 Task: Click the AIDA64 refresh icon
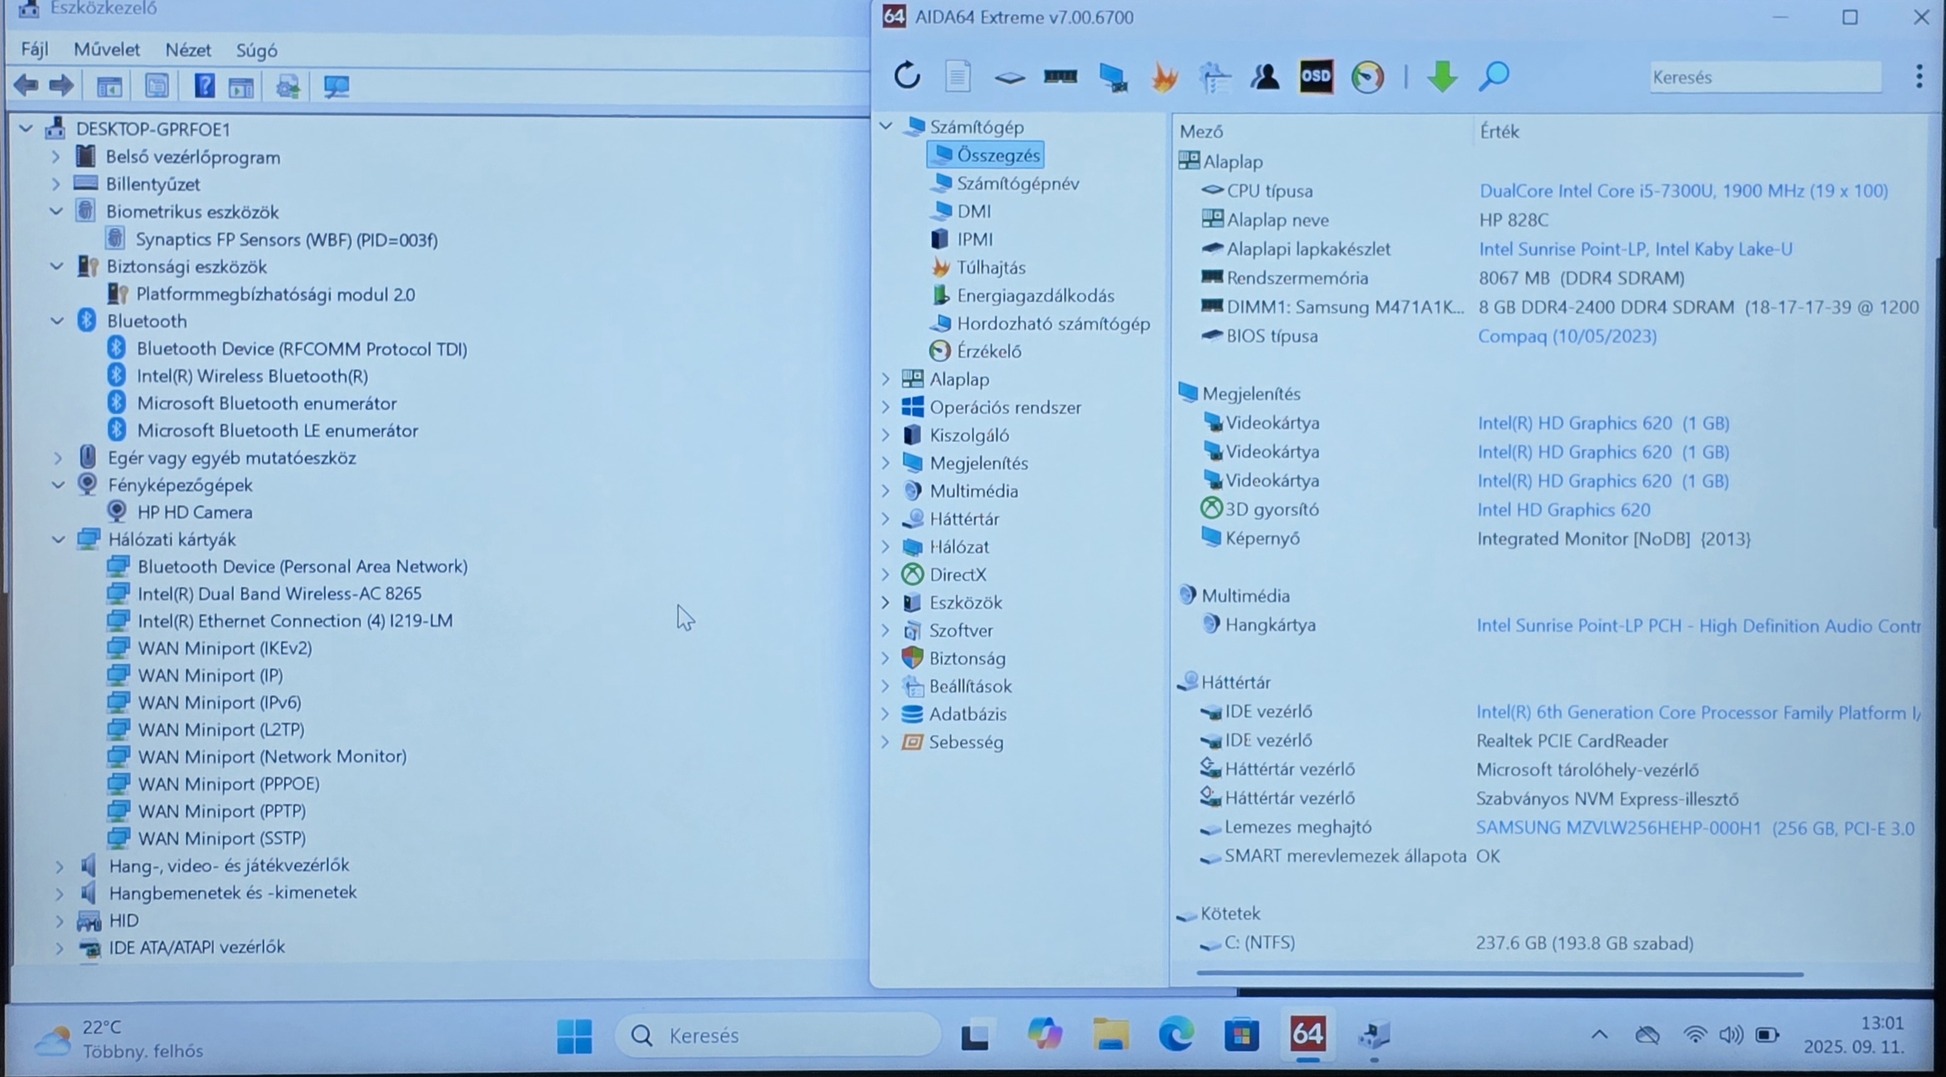tap(907, 76)
